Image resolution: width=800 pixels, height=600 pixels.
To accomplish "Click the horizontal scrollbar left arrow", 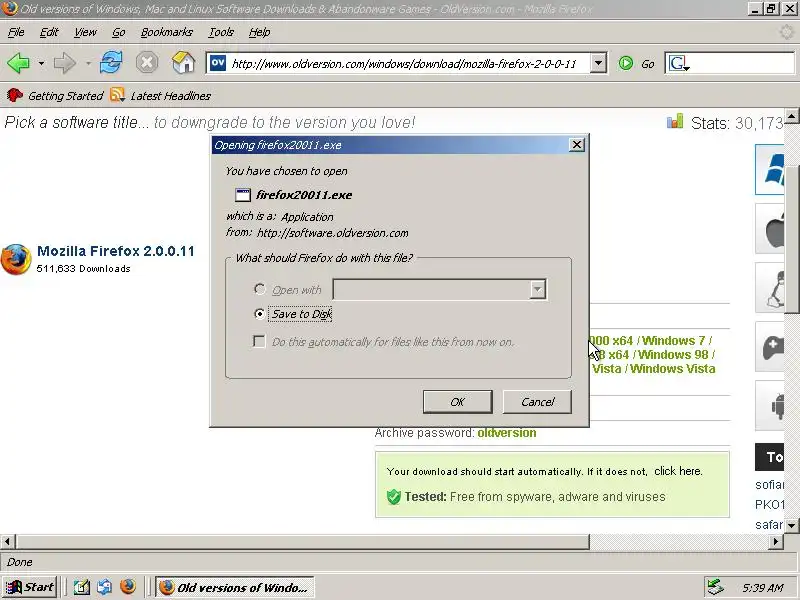I will coord(8,541).
